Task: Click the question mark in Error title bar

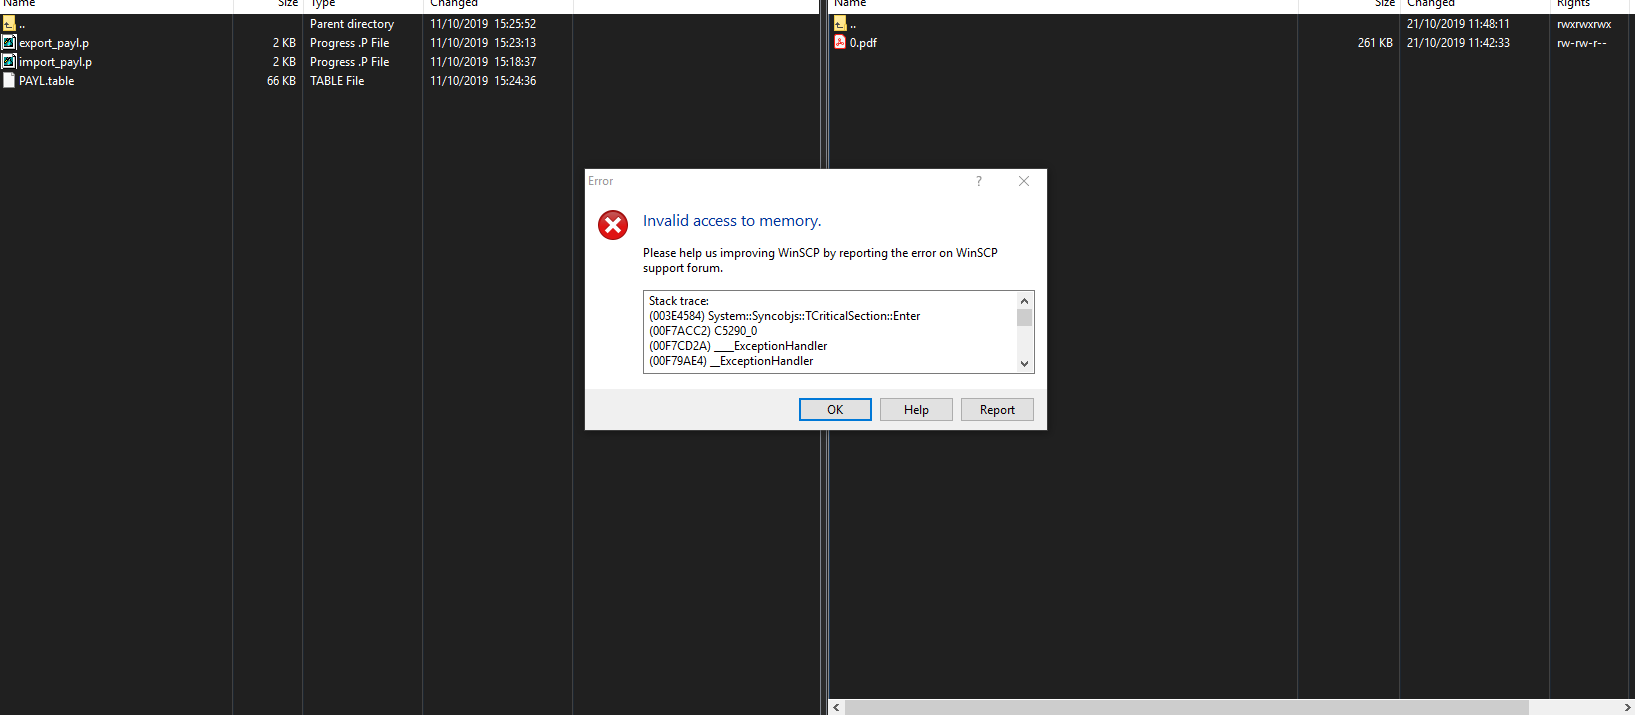Action: coord(979,181)
